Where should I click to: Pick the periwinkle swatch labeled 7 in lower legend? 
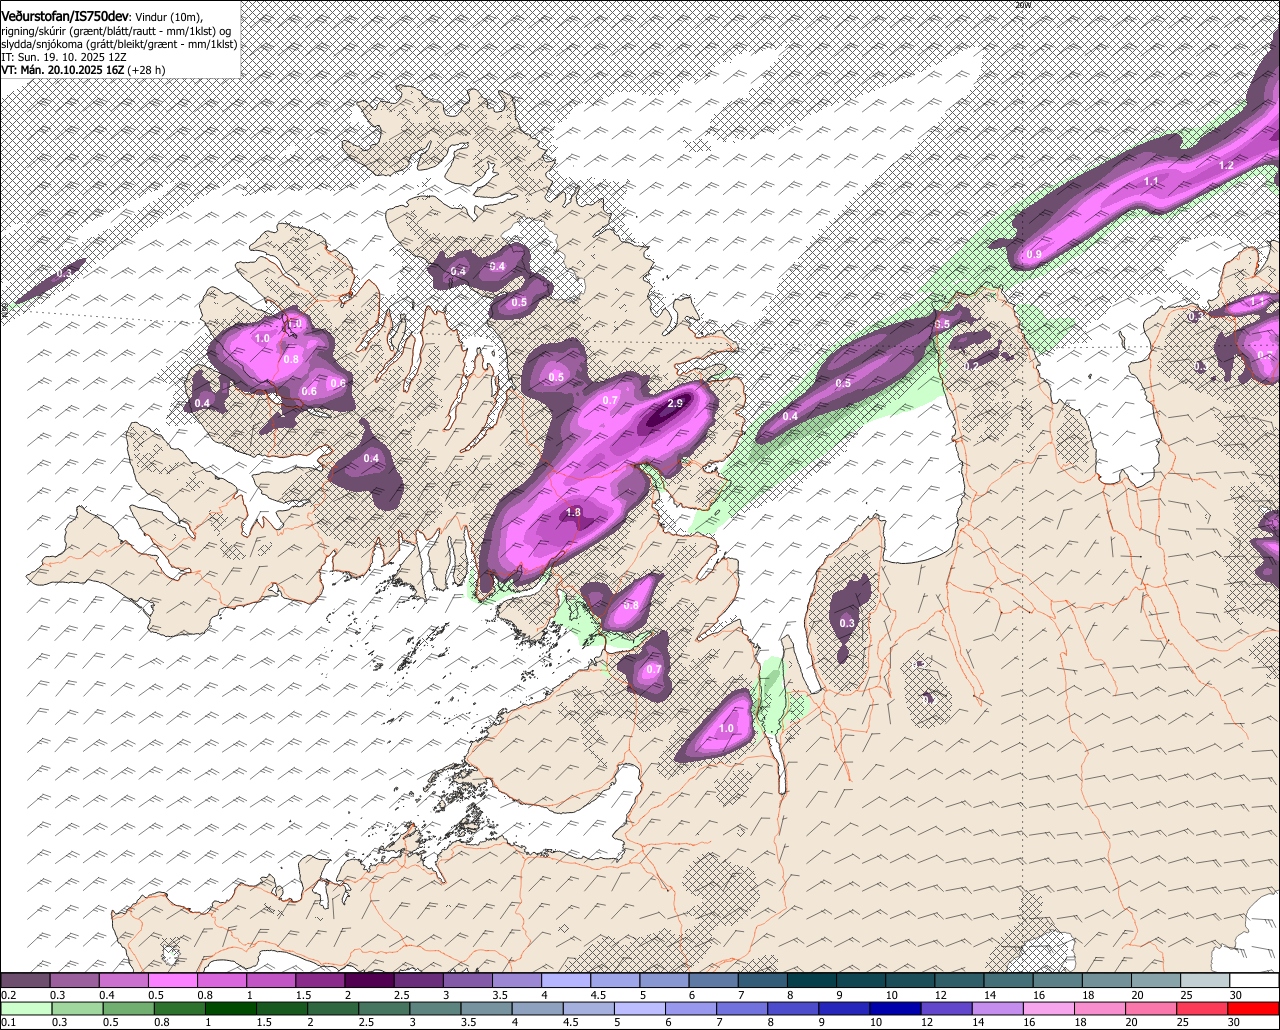[740, 1008]
